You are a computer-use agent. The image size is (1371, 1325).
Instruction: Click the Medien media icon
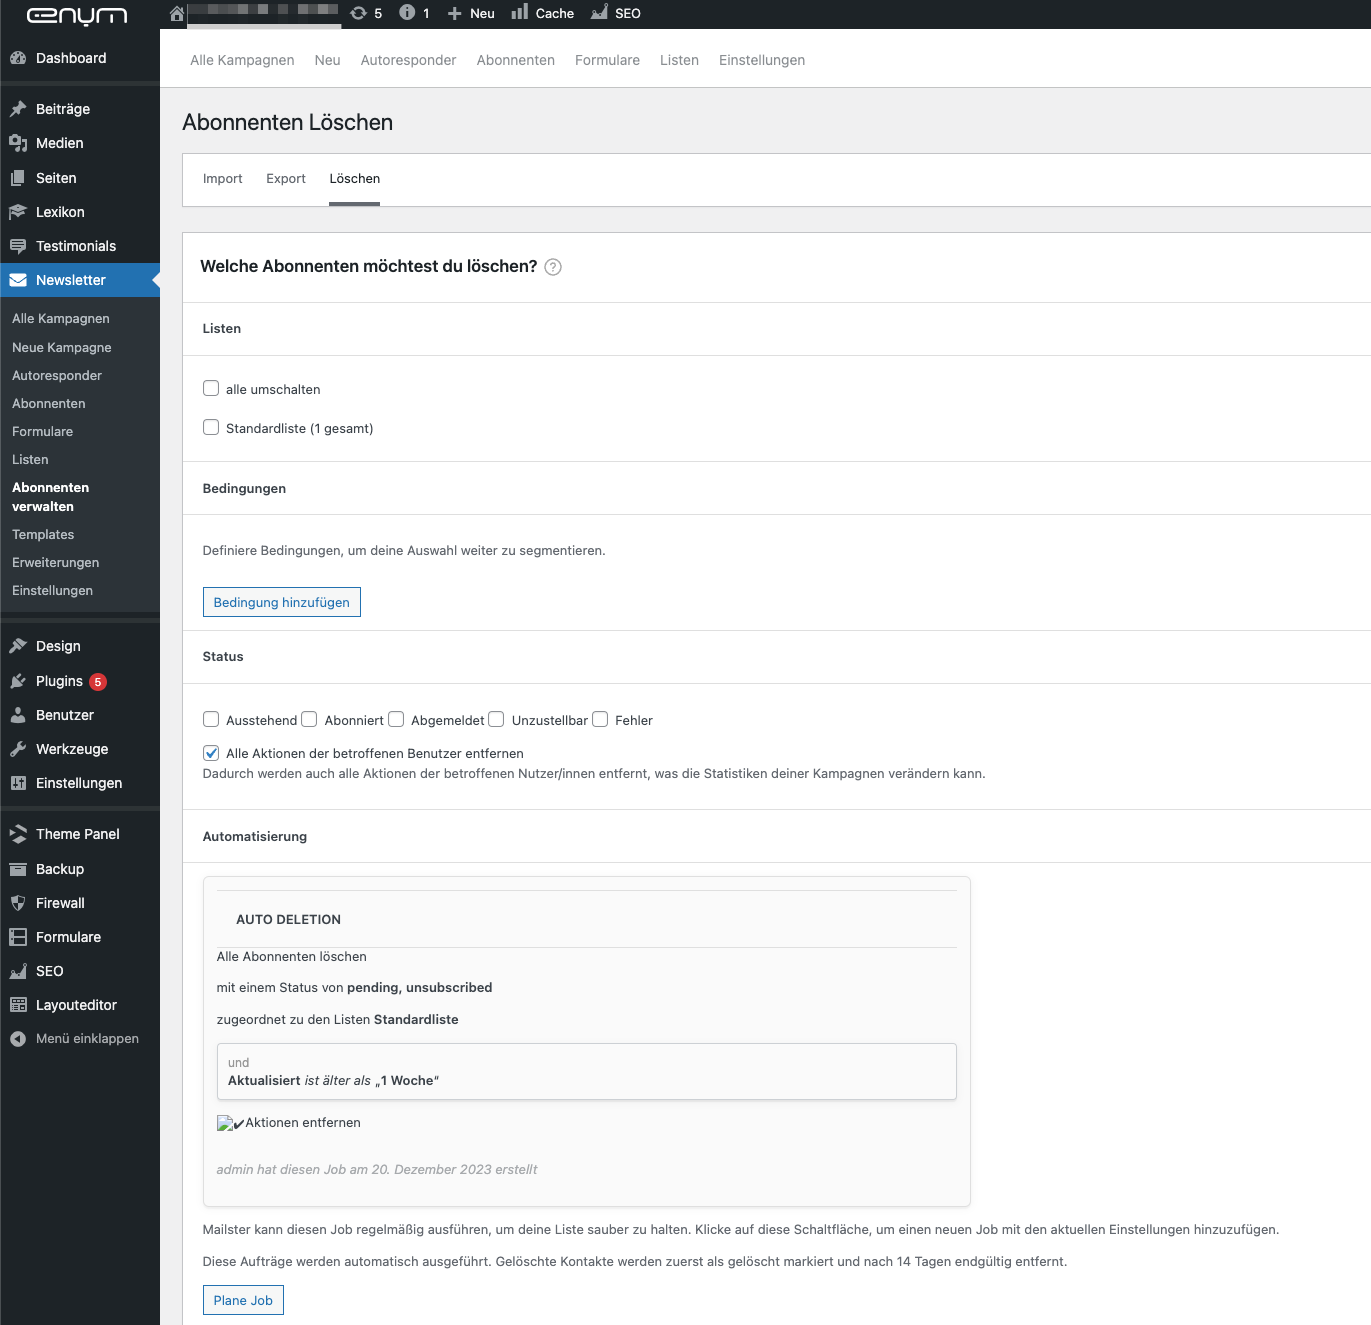18,143
